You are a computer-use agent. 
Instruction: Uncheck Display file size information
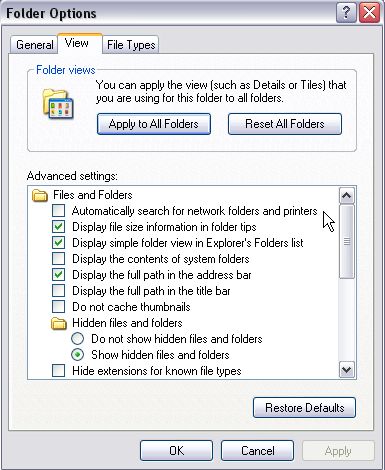(x=59, y=227)
